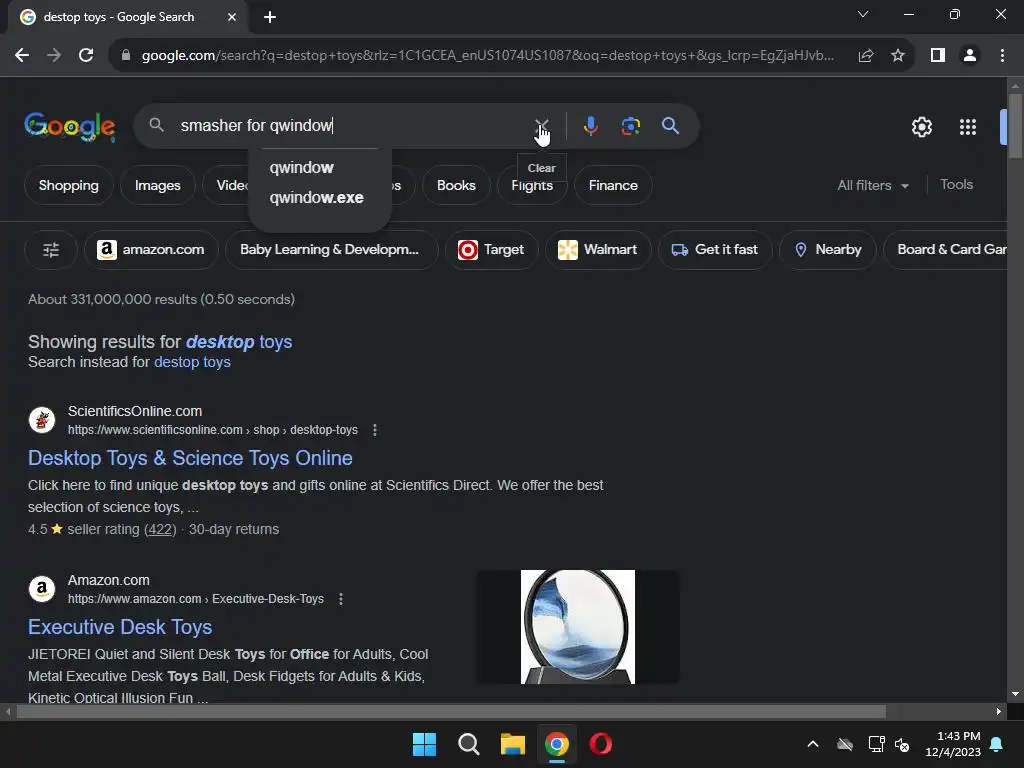The height and width of the screenshot is (768, 1024).
Task: Open search Tools
Action: (x=956, y=185)
